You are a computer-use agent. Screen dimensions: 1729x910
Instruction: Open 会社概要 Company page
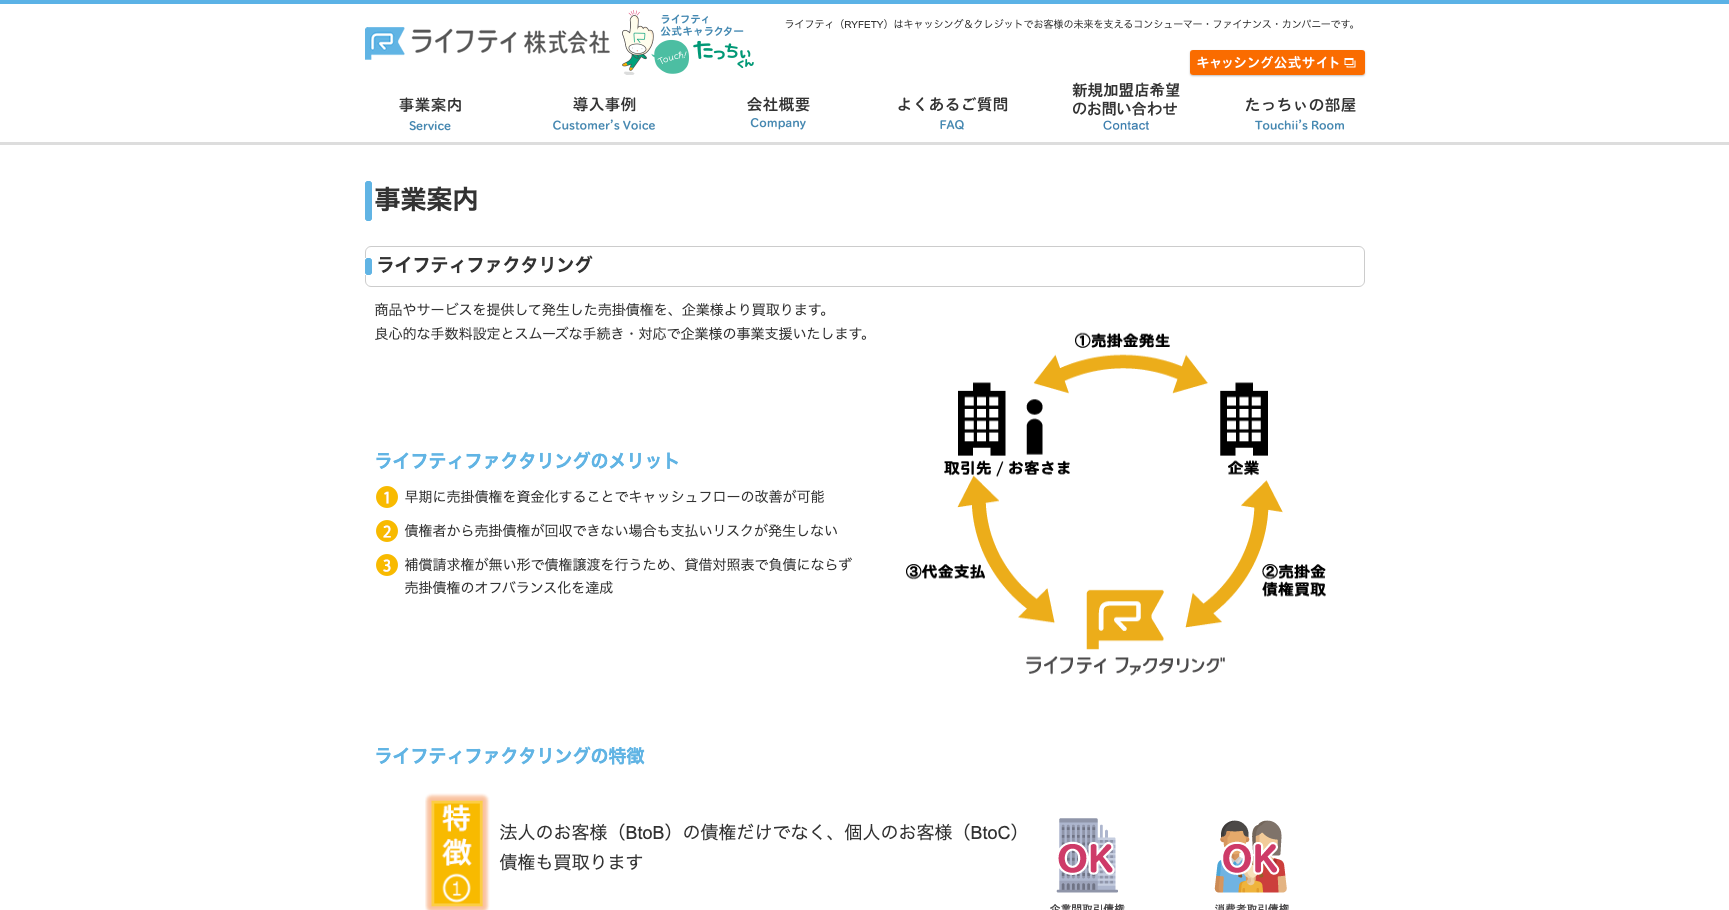click(778, 113)
